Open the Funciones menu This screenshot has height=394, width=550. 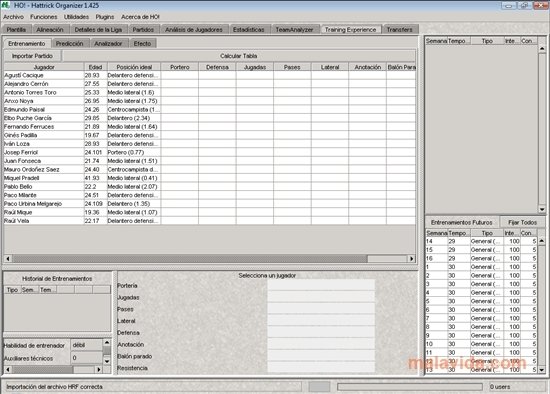(x=43, y=17)
